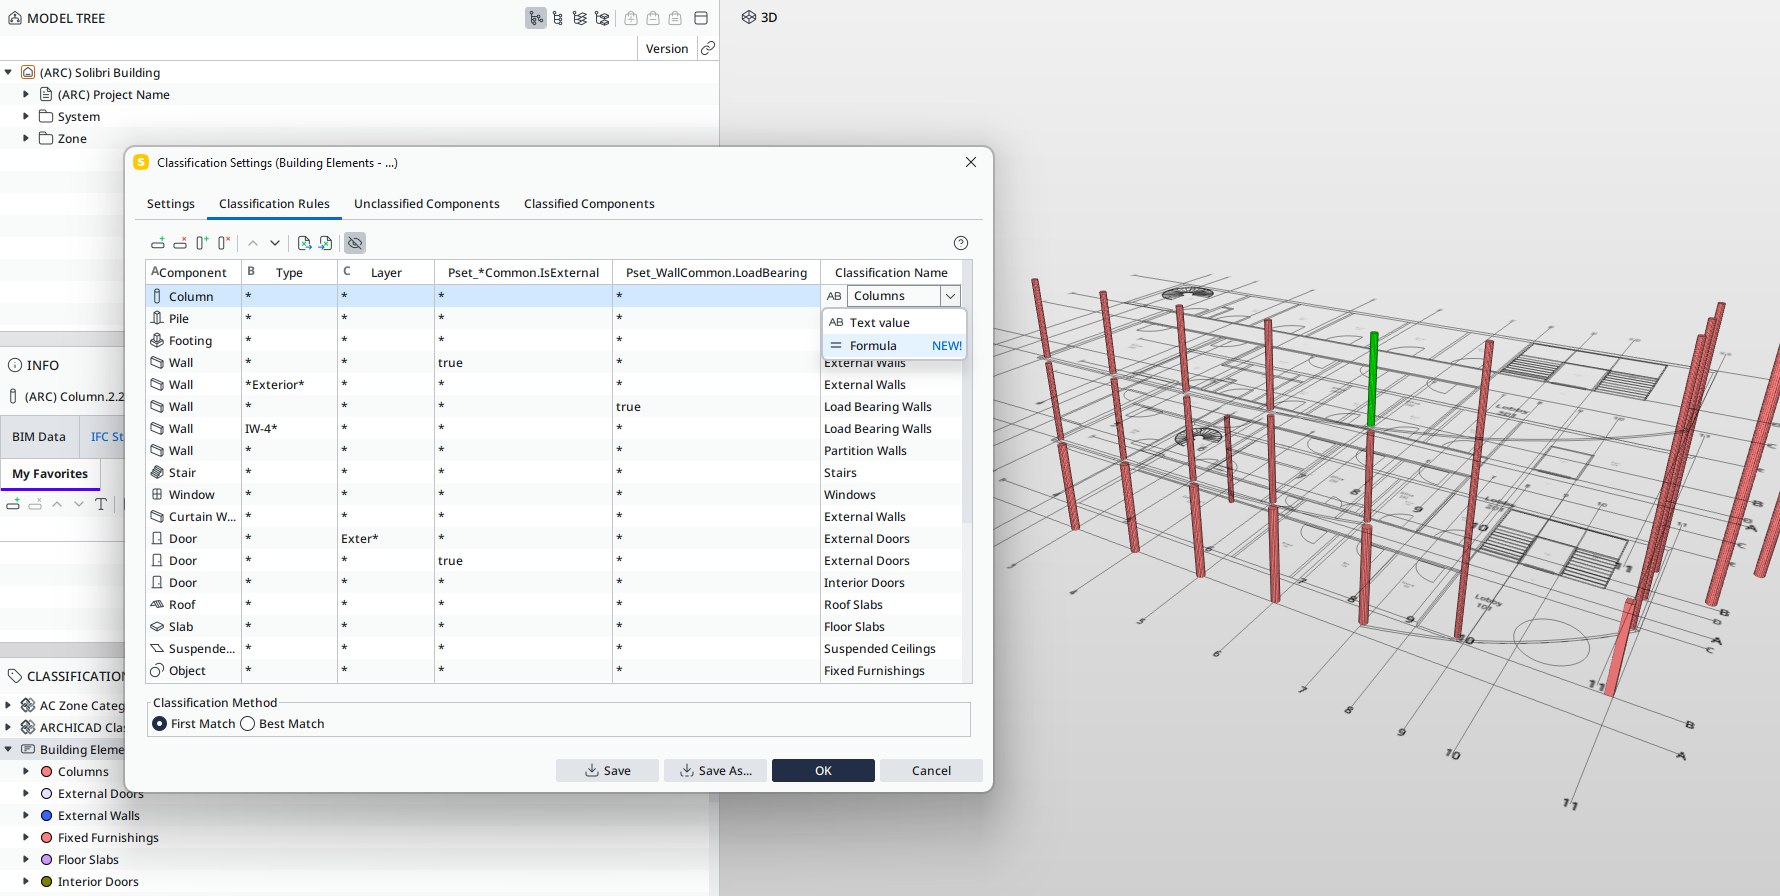Screen dimensions: 1780x896
Task: Click the Save button
Action: tap(608, 770)
